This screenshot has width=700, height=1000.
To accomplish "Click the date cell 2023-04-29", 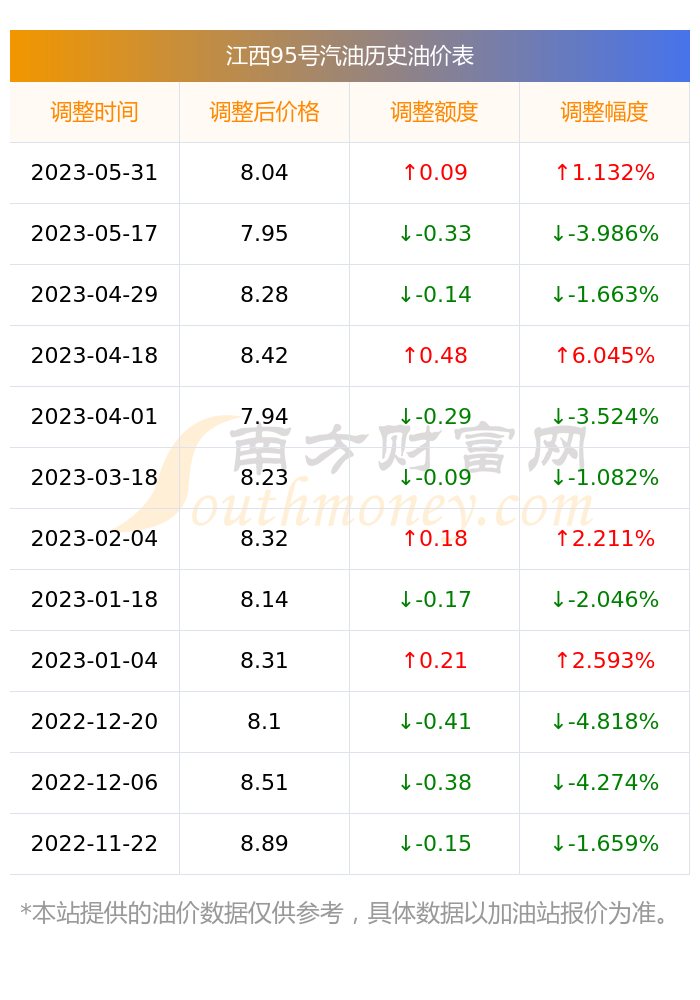I will (94, 294).
